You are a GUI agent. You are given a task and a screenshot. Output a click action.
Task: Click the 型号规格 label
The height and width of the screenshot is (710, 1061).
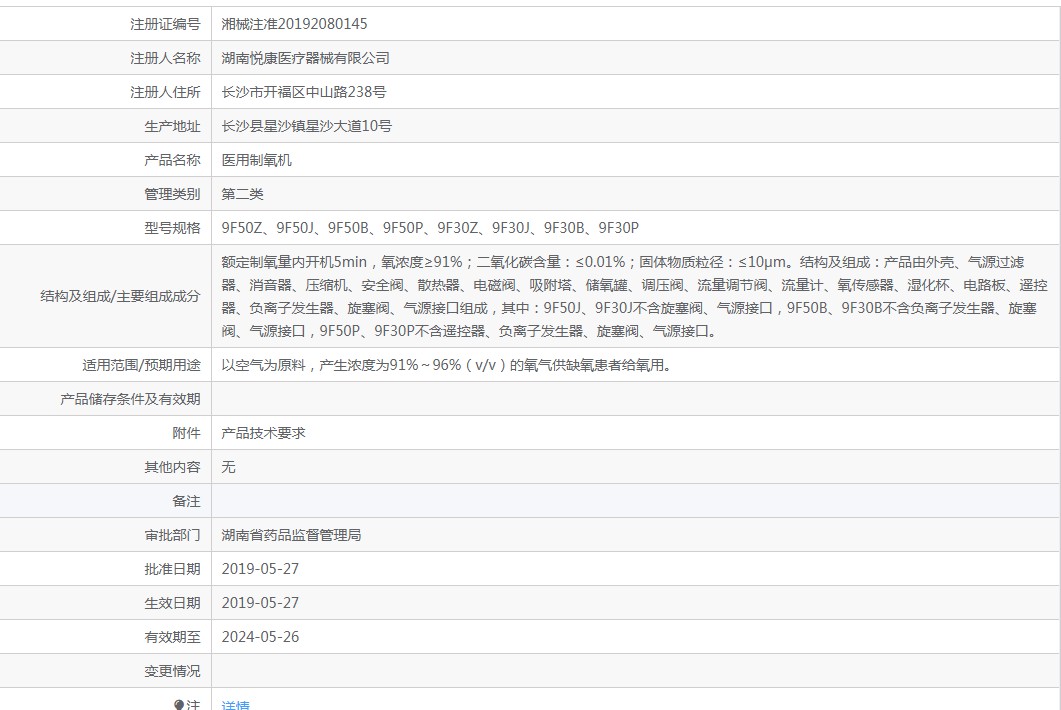click(x=173, y=228)
